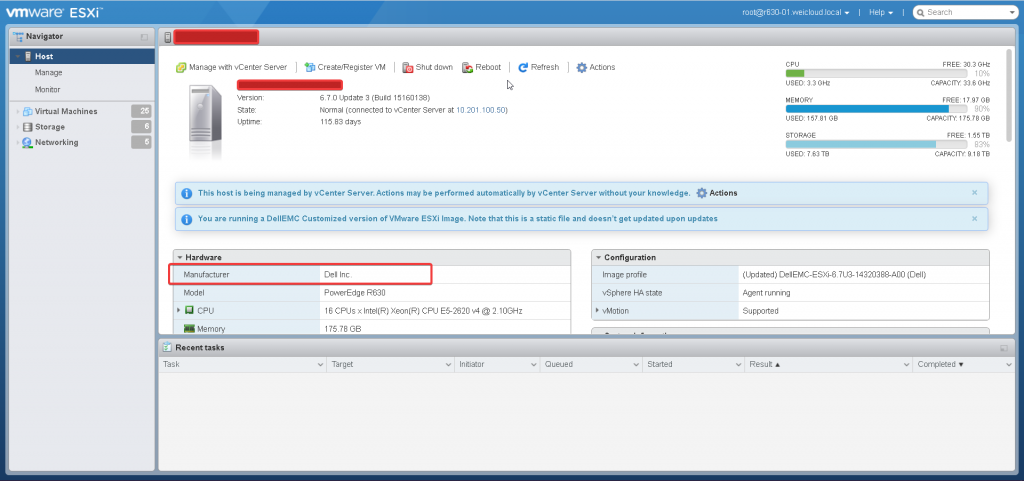Click the Virtual Machines count badge 25
1024x481 pixels.
[141, 111]
